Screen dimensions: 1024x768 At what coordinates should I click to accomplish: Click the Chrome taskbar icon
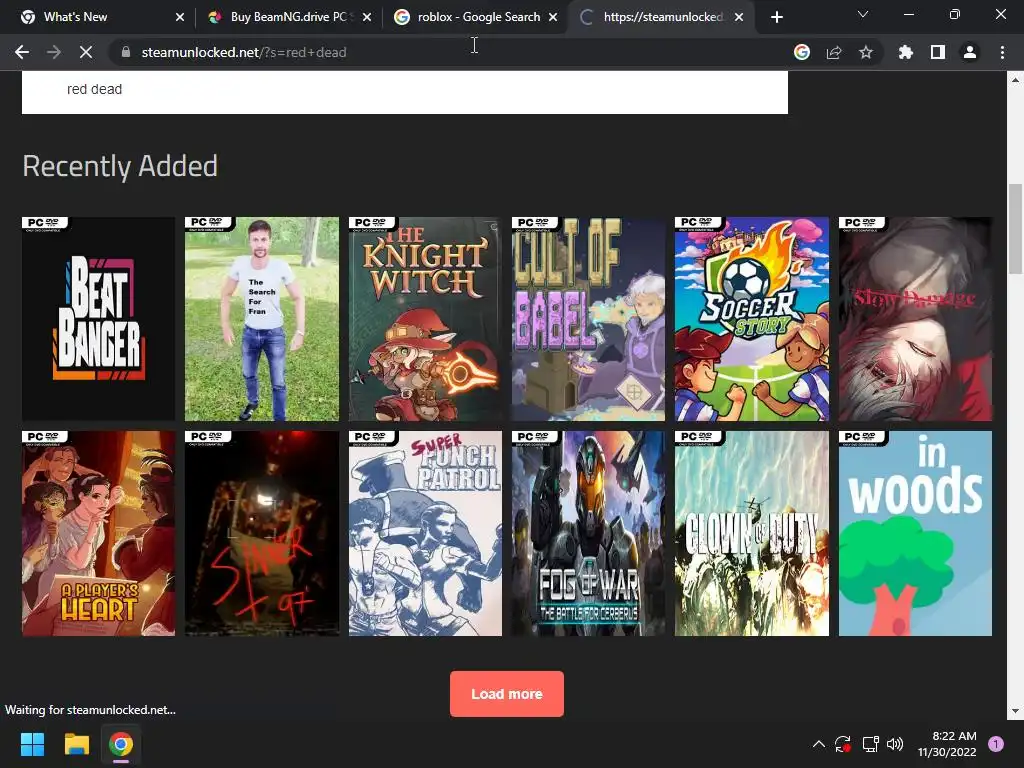[121, 744]
